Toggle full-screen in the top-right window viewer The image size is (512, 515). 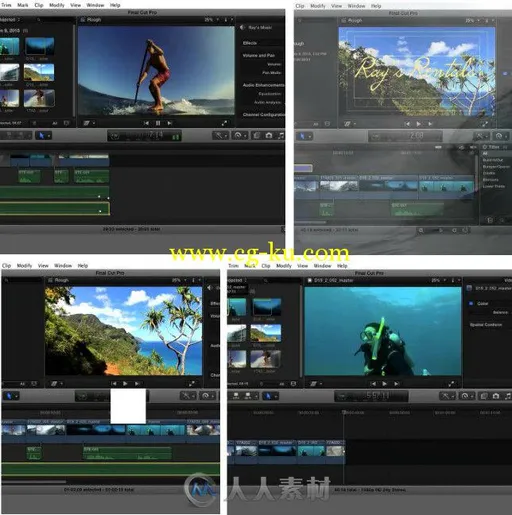coord(485,124)
